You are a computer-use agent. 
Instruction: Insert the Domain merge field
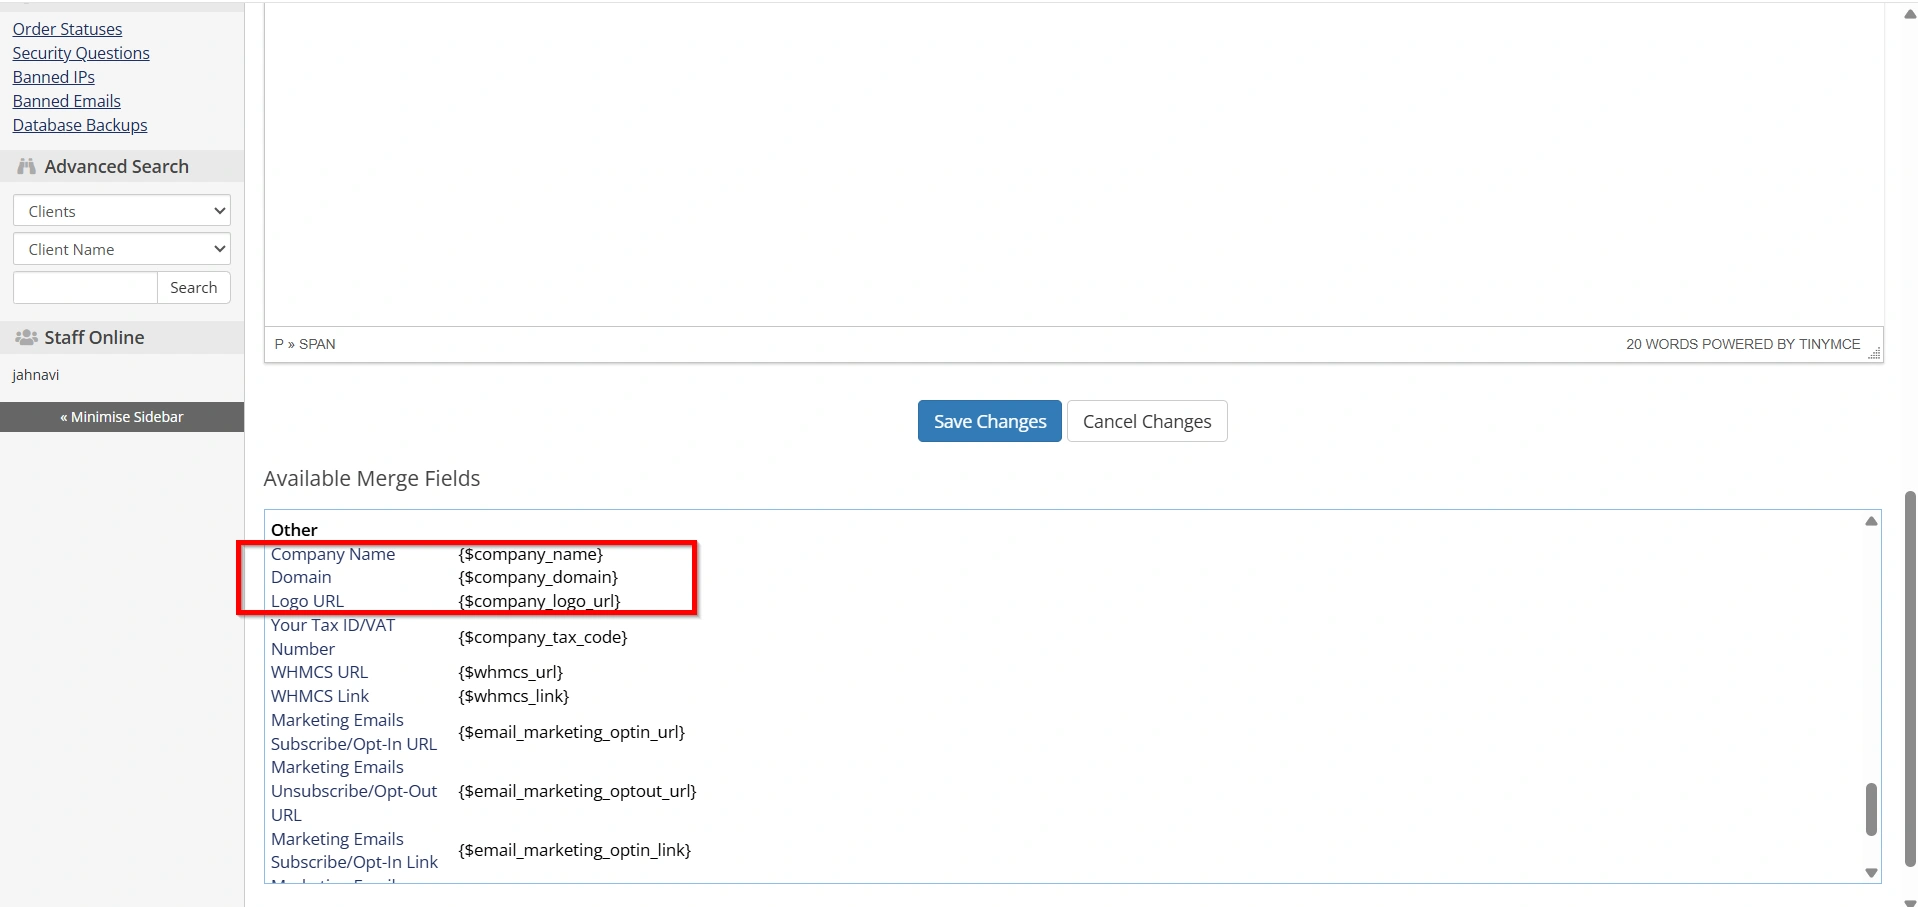(301, 577)
